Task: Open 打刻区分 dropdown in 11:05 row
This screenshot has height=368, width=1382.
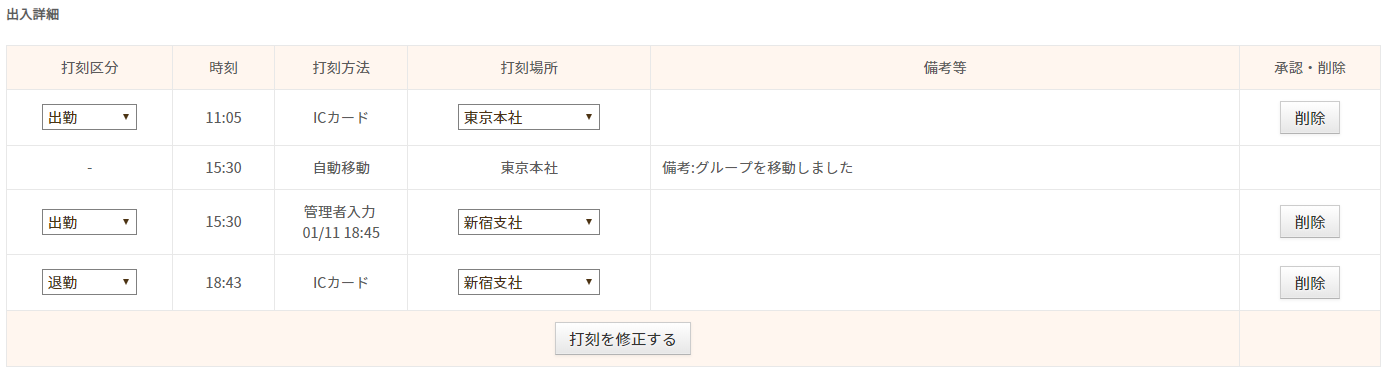Action: pyautogui.click(x=89, y=117)
